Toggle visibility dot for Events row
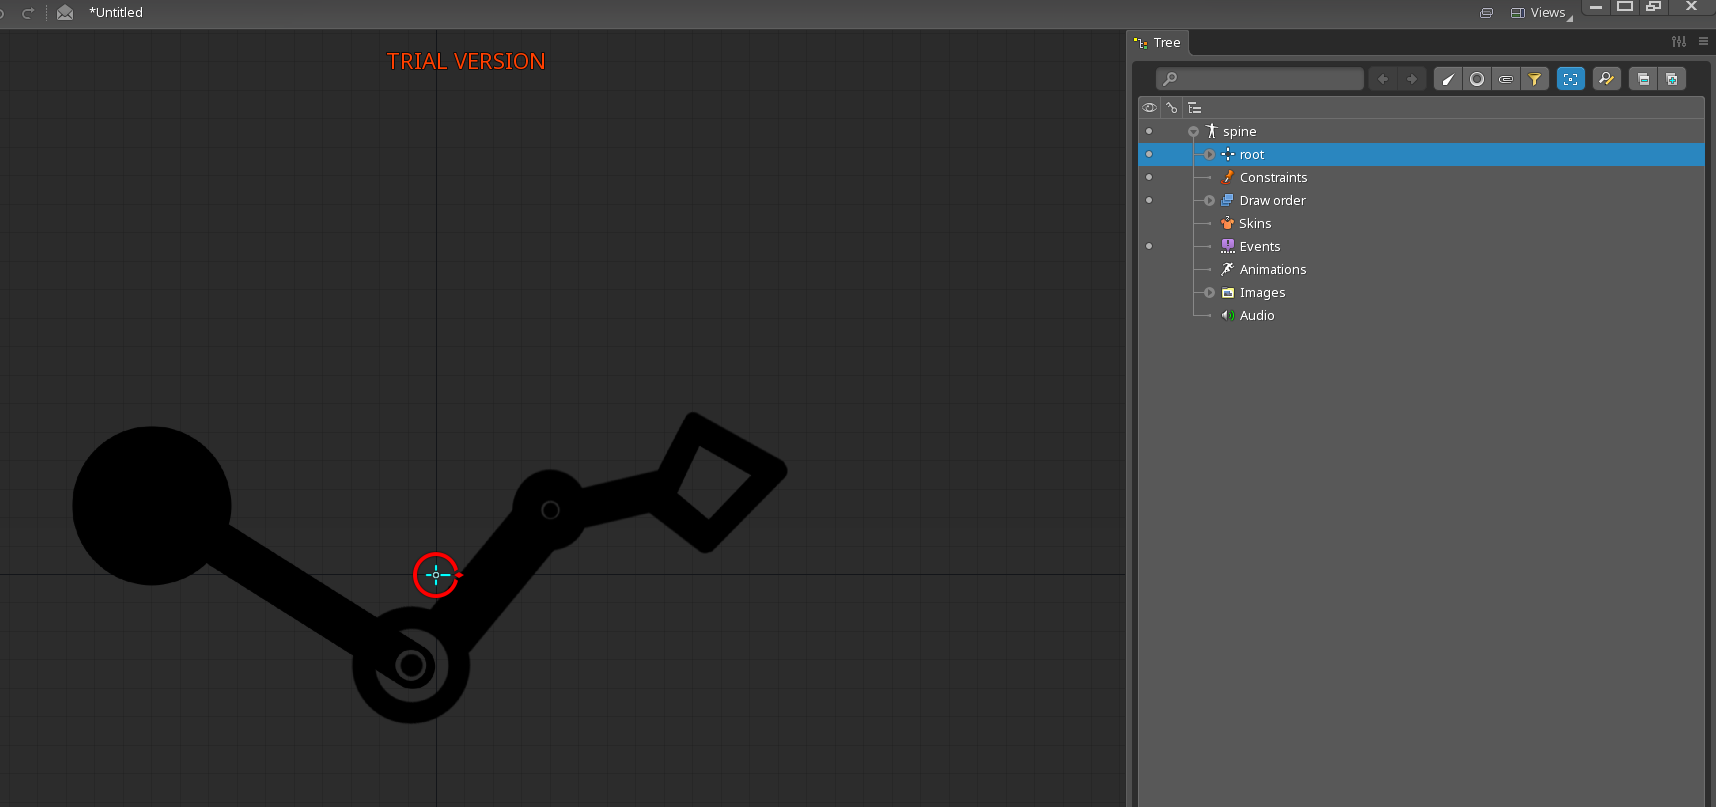Viewport: 1716px width, 807px height. 1149,246
